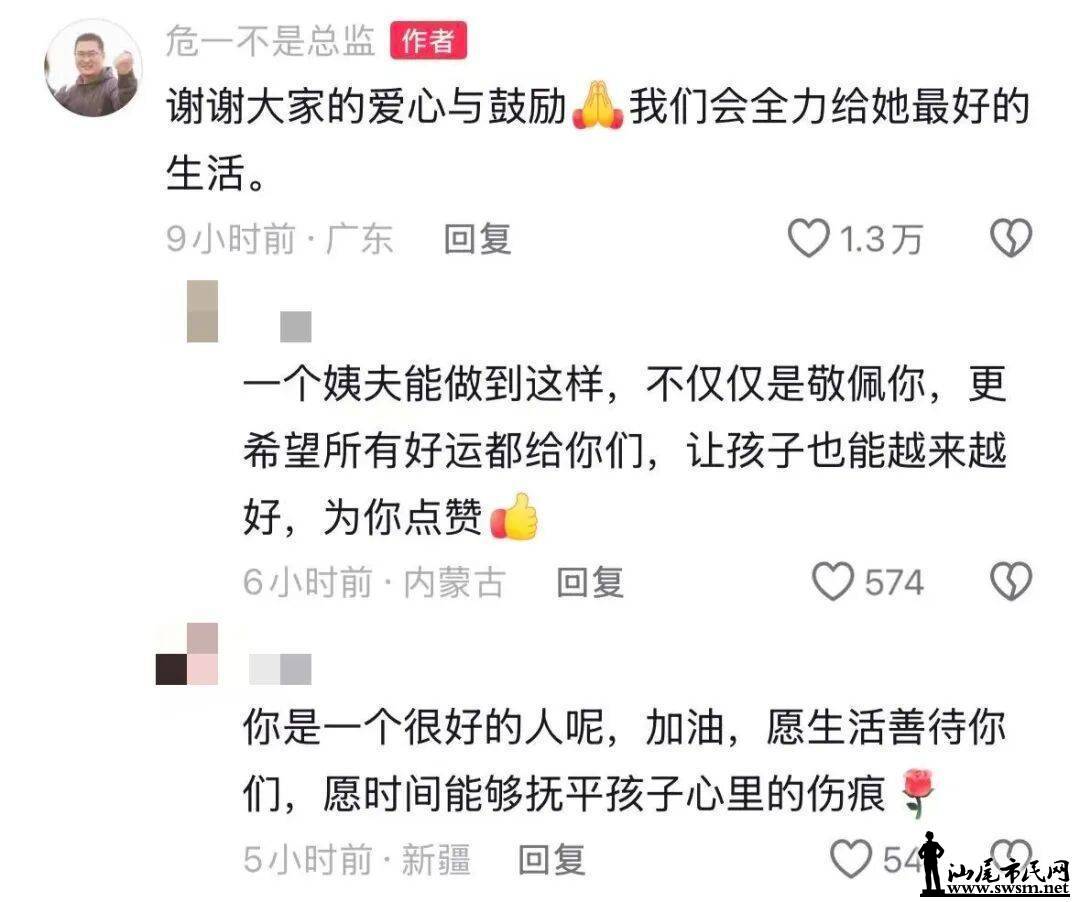Screen dimensions: 1080x902
Task: Open profile via username 危一不是总监
Action: [270, 40]
